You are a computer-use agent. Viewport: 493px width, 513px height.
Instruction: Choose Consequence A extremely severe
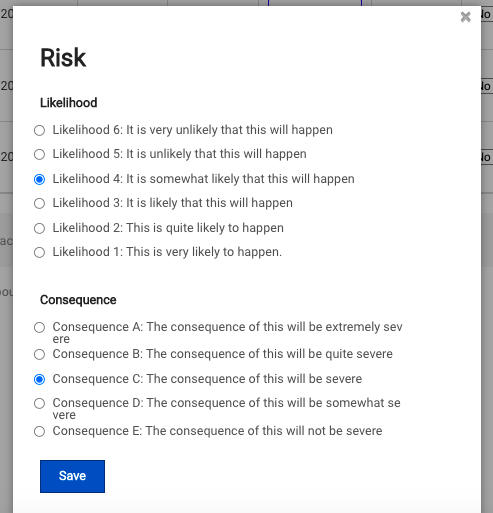point(39,327)
